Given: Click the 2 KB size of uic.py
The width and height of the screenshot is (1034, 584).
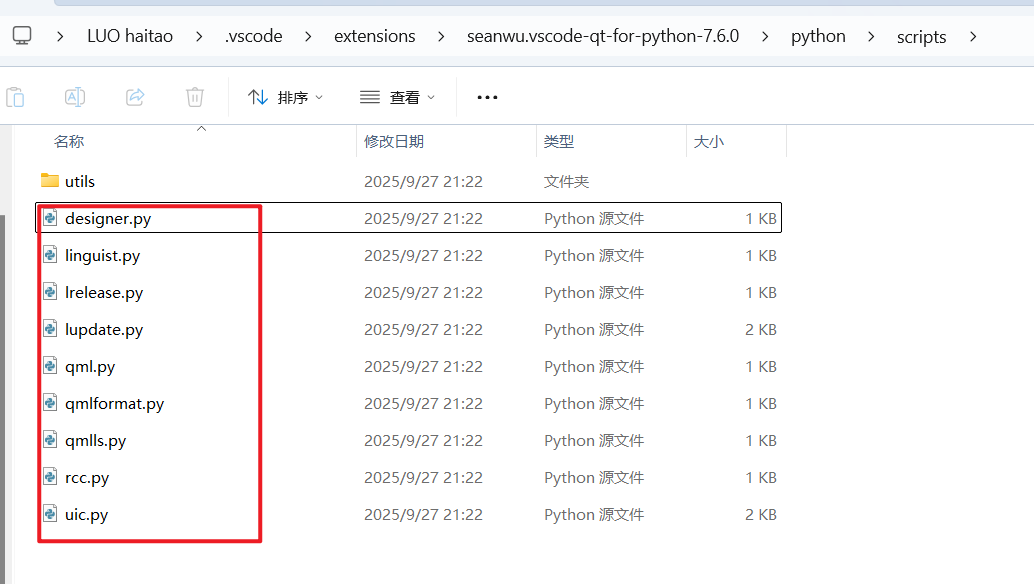Looking at the screenshot, I should pyautogui.click(x=761, y=514).
